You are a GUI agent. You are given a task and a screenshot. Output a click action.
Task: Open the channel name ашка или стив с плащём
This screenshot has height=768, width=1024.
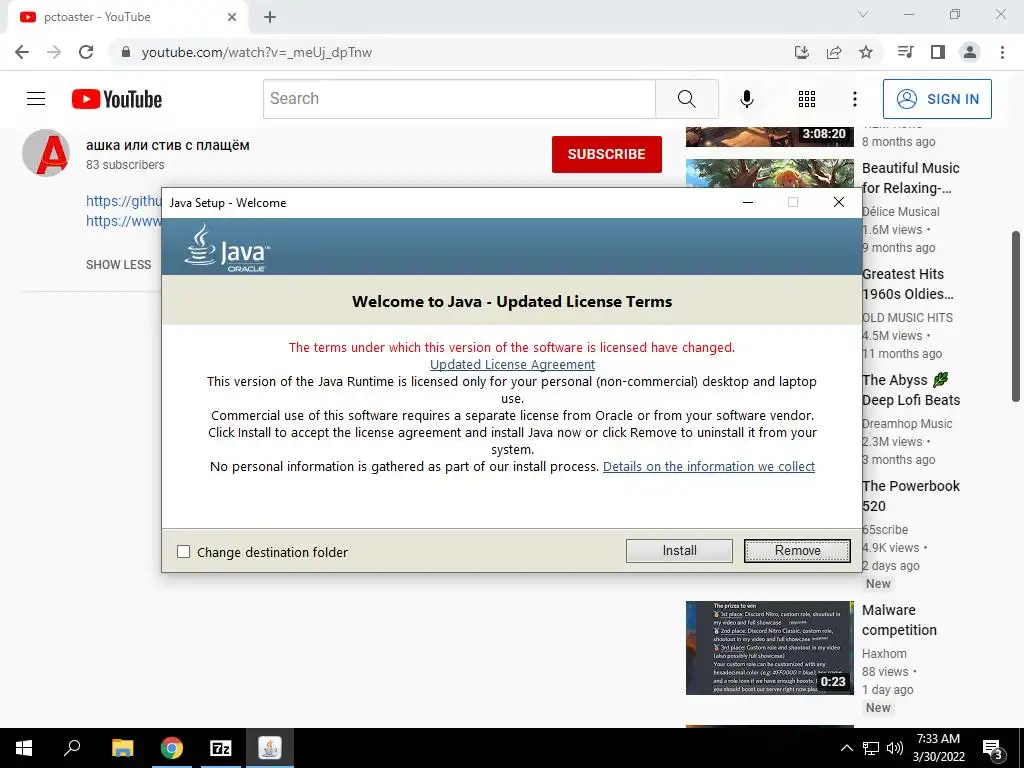[168, 145]
